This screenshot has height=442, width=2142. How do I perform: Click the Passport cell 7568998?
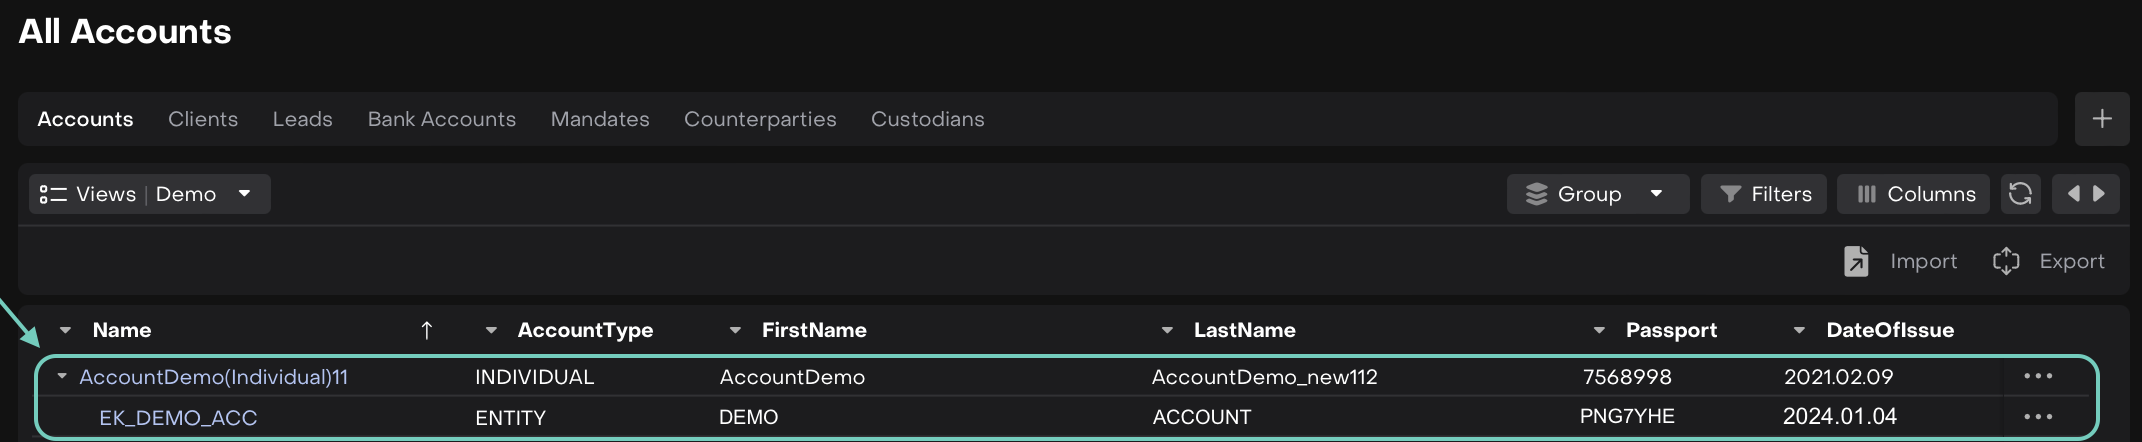(1627, 377)
